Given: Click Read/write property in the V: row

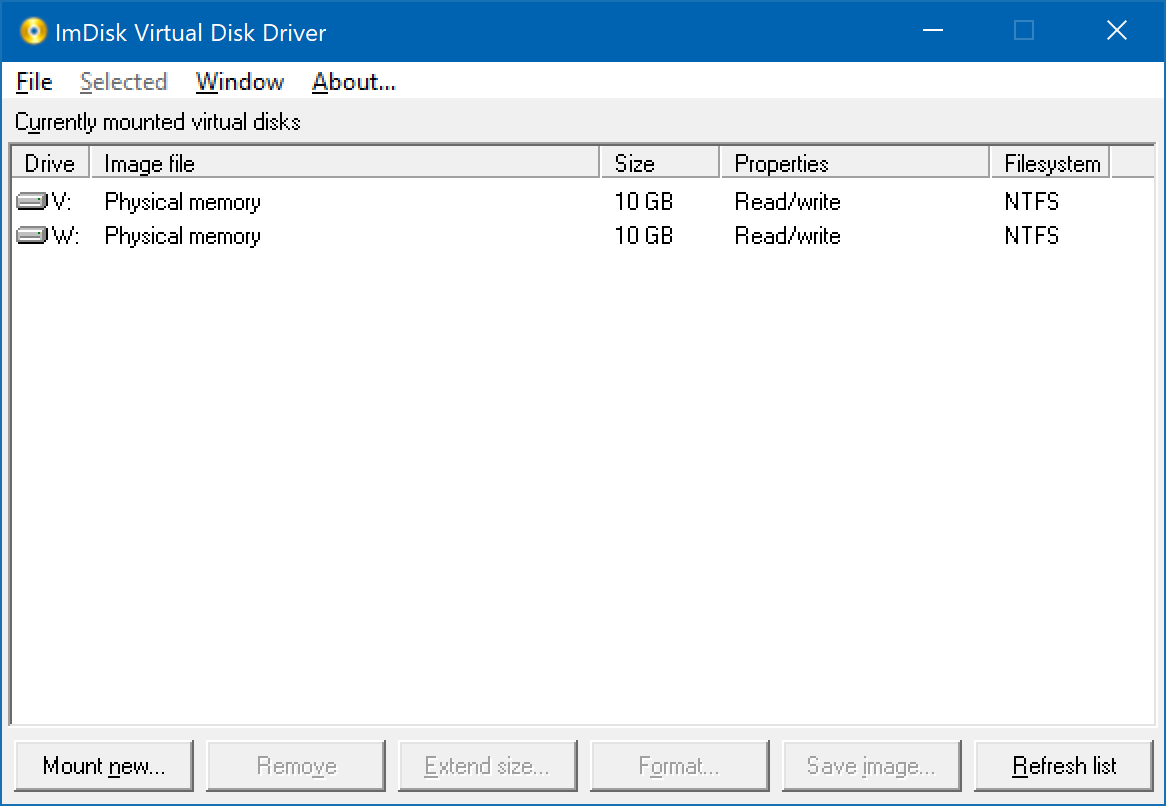Looking at the screenshot, I should [787, 202].
